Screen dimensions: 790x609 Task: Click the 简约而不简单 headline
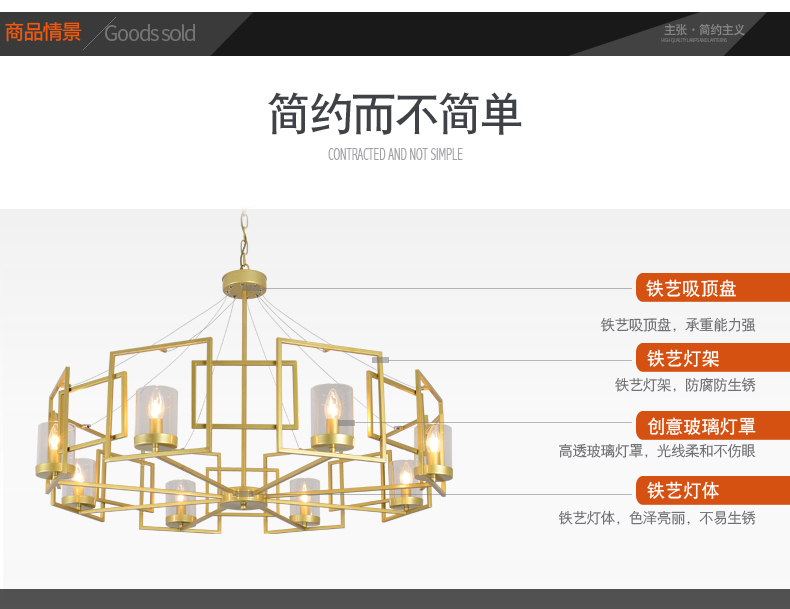click(394, 113)
